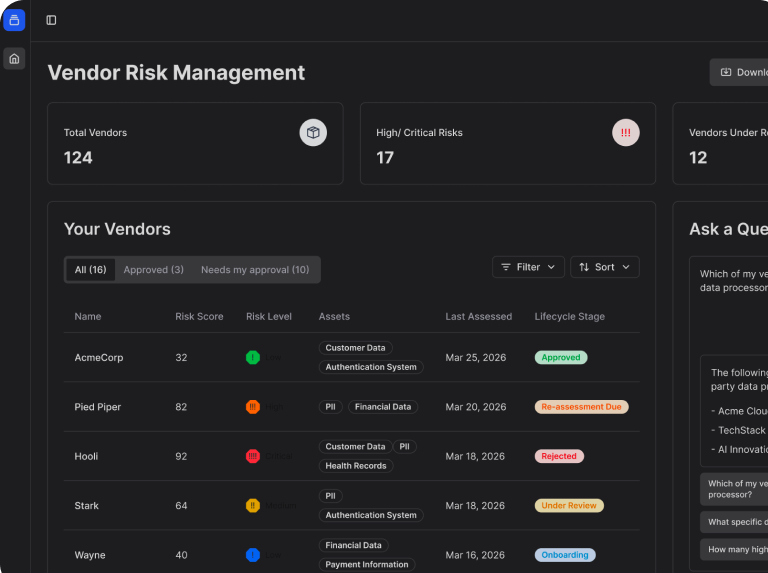Click AcmeCorp's Authentication System tag

(371, 367)
